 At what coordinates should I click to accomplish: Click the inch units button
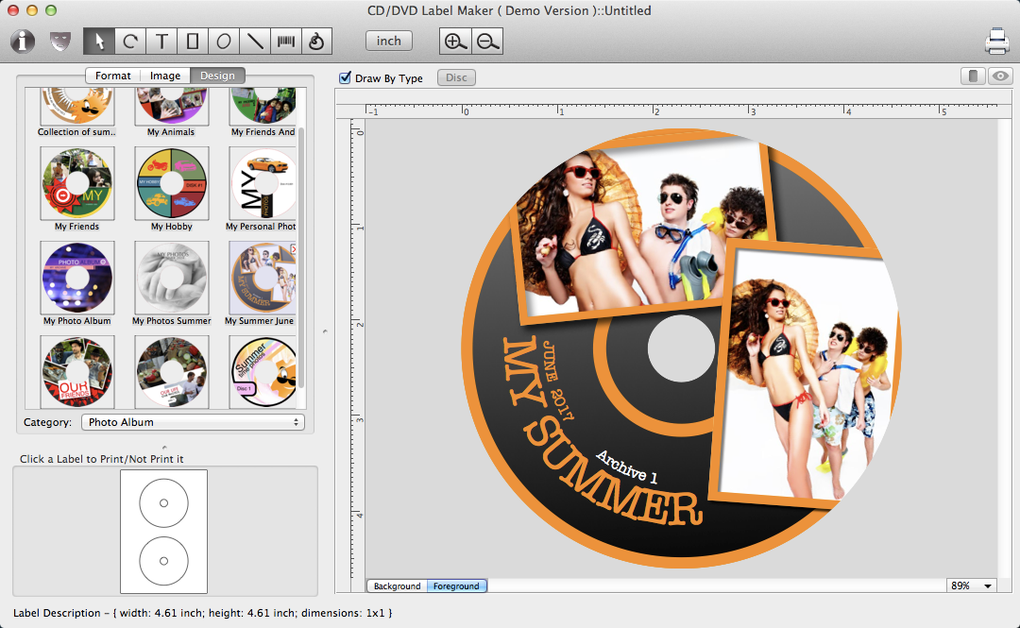[x=389, y=41]
